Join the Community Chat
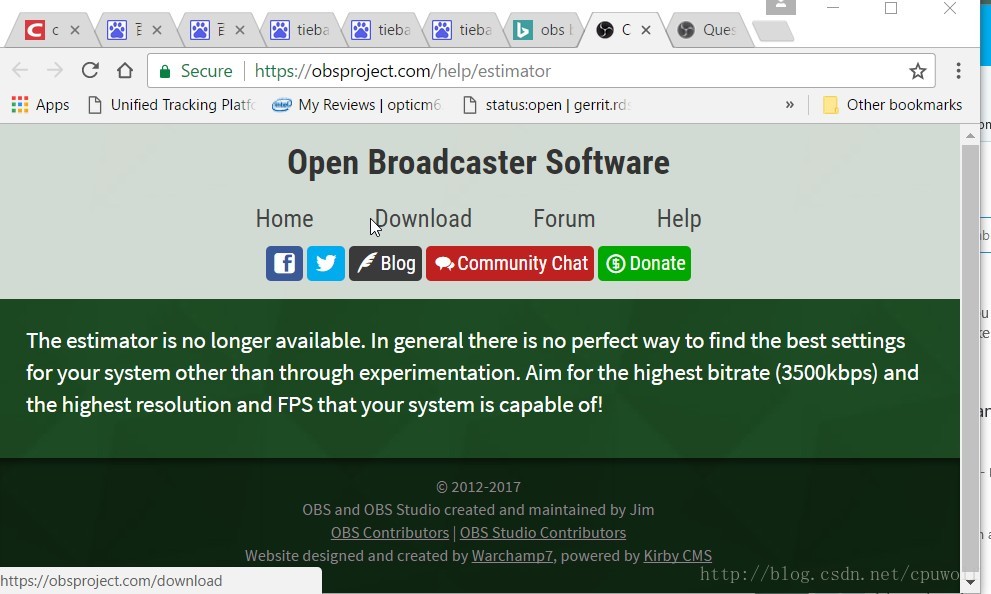 tap(509, 263)
